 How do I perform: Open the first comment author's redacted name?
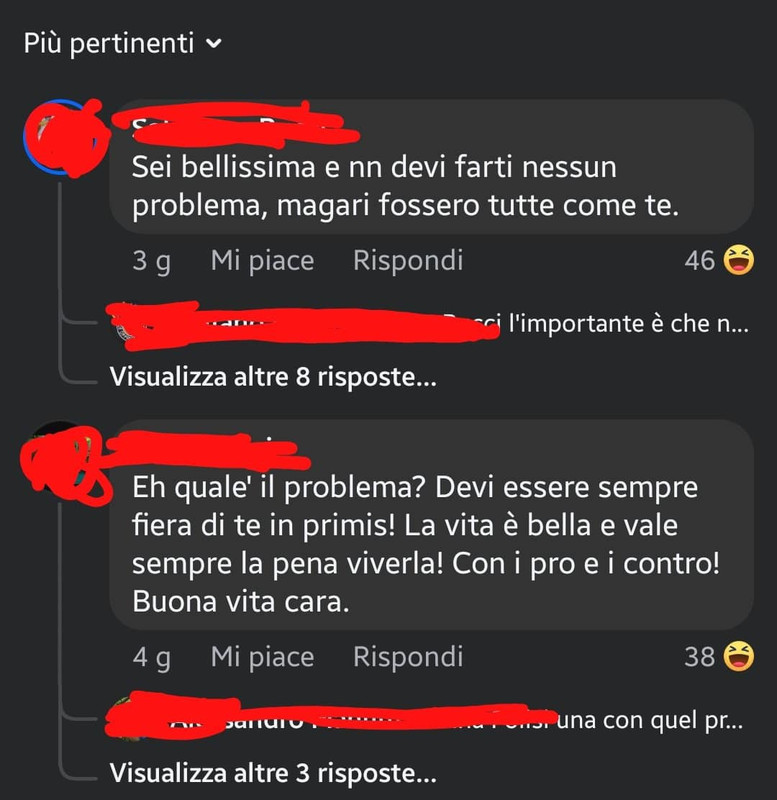point(236,125)
